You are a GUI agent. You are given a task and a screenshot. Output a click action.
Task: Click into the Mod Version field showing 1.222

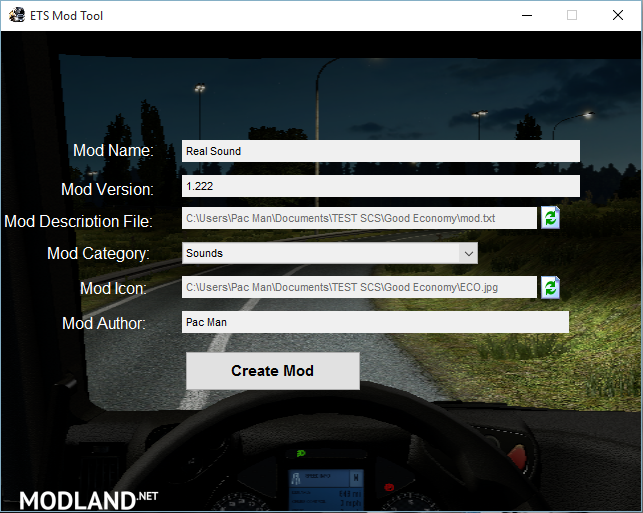(381, 186)
